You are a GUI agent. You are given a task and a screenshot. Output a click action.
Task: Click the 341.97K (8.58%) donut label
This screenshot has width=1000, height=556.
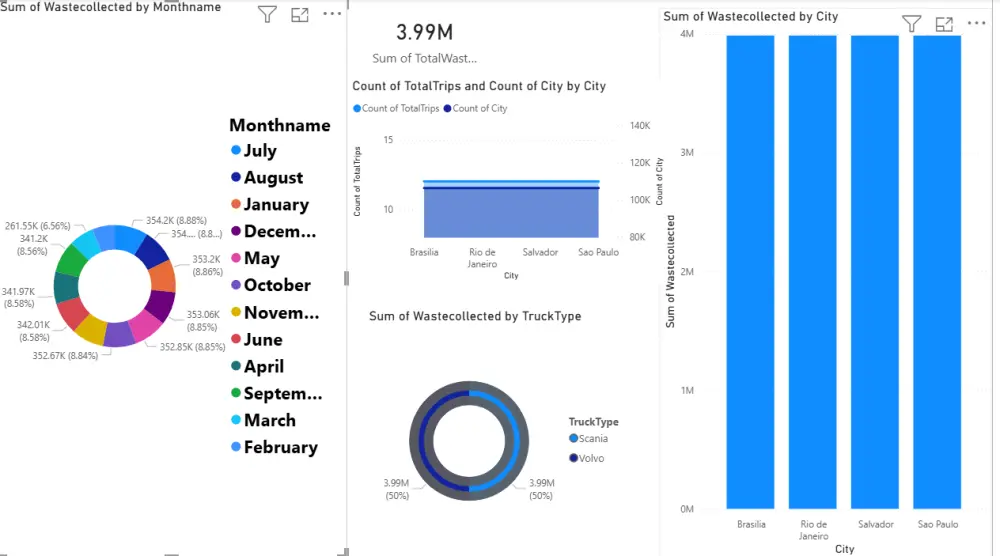pos(18,297)
